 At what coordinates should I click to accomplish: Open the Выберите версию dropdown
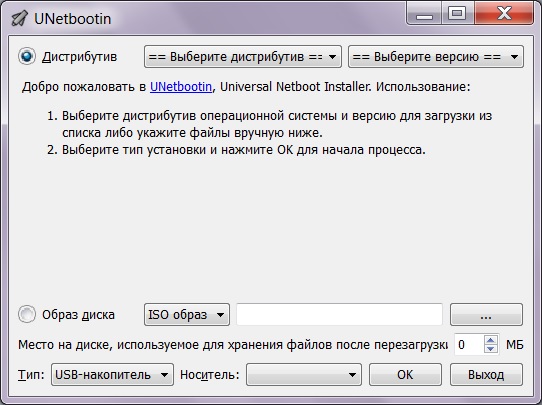[436, 57]
